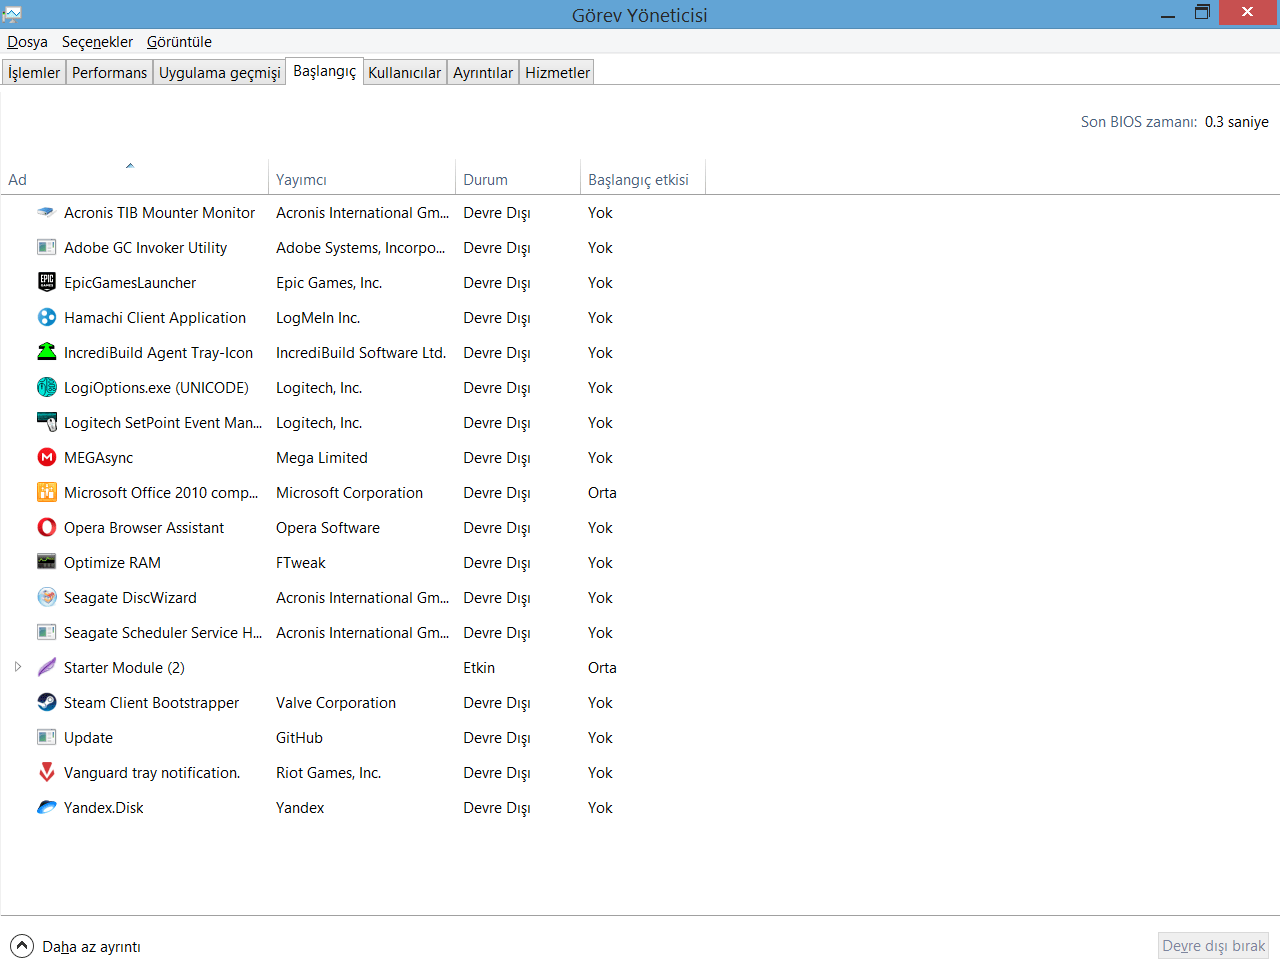Select the Seagate Scheduler Service Helper icon

[46, 632]
